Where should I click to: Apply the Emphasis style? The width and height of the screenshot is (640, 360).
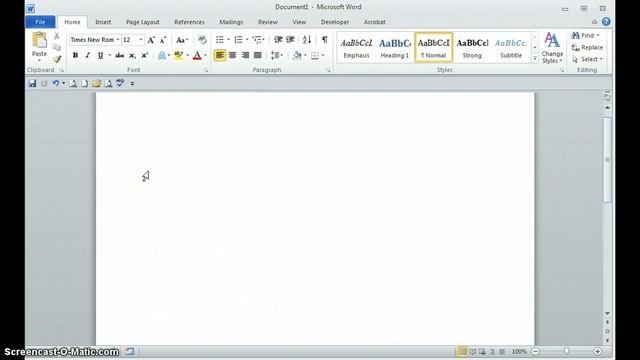[356, 48]
